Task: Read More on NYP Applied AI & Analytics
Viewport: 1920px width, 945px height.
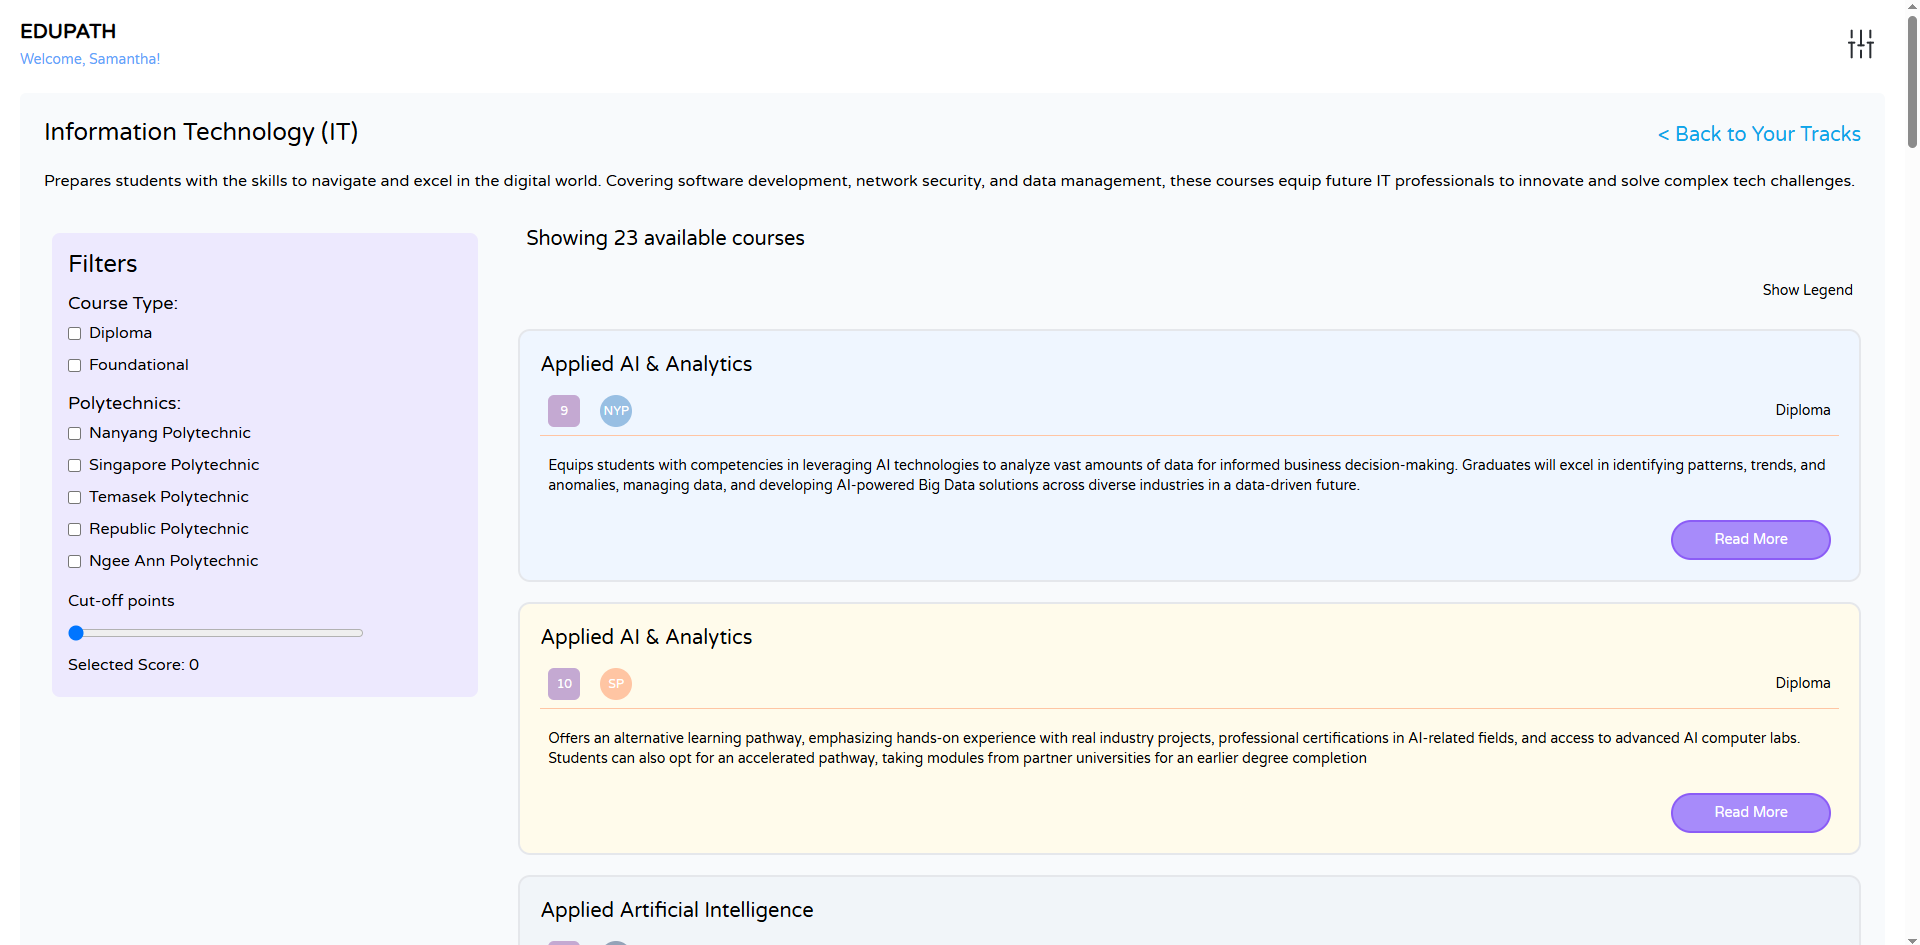Action: click(x=1750, y=539)
